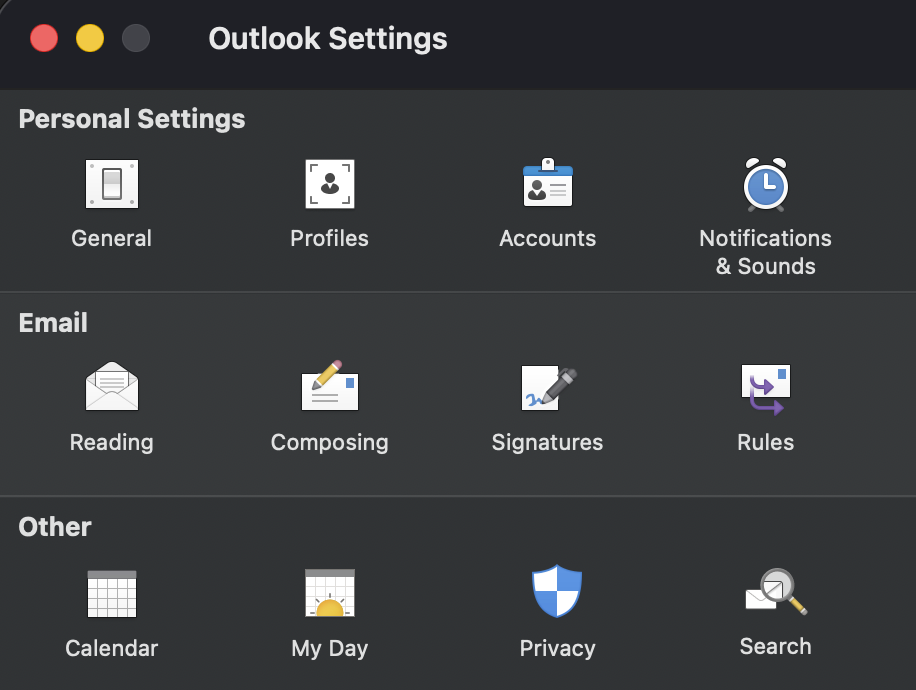916x690 pixels.
Task: Open Calendar settings
Action: tap(111, 594)
